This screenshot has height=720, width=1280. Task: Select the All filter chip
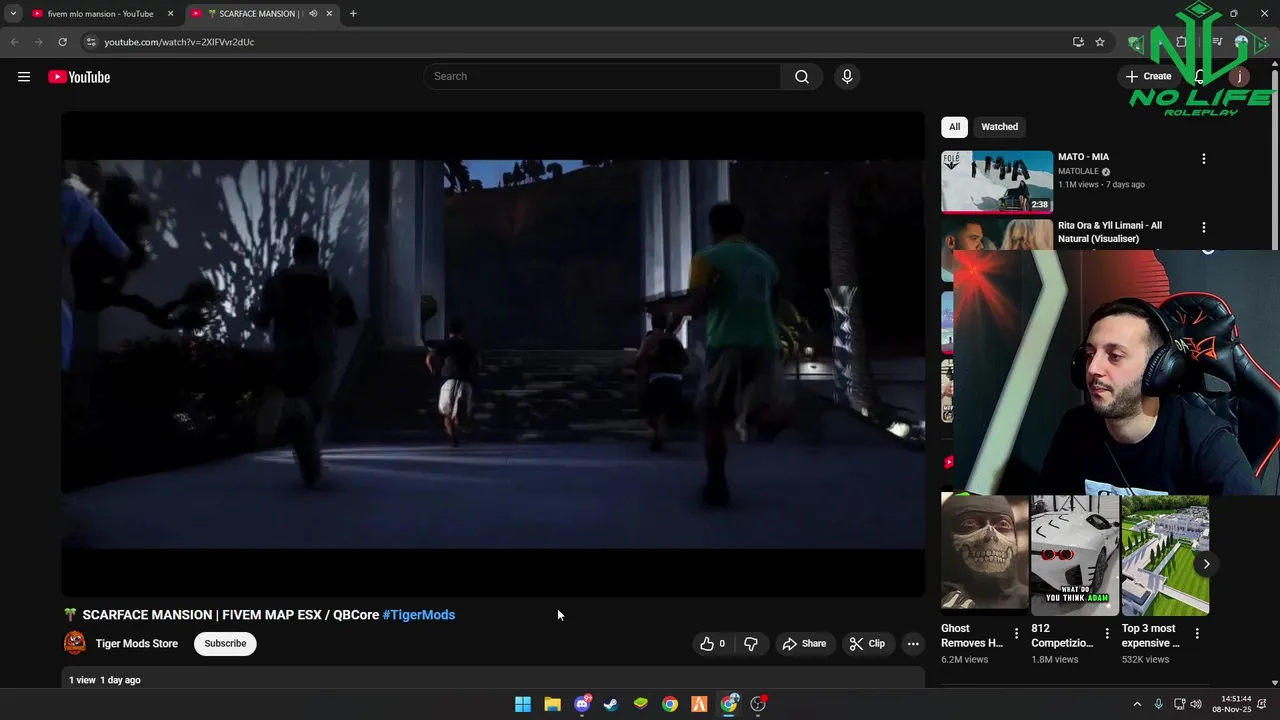point(954,127)
